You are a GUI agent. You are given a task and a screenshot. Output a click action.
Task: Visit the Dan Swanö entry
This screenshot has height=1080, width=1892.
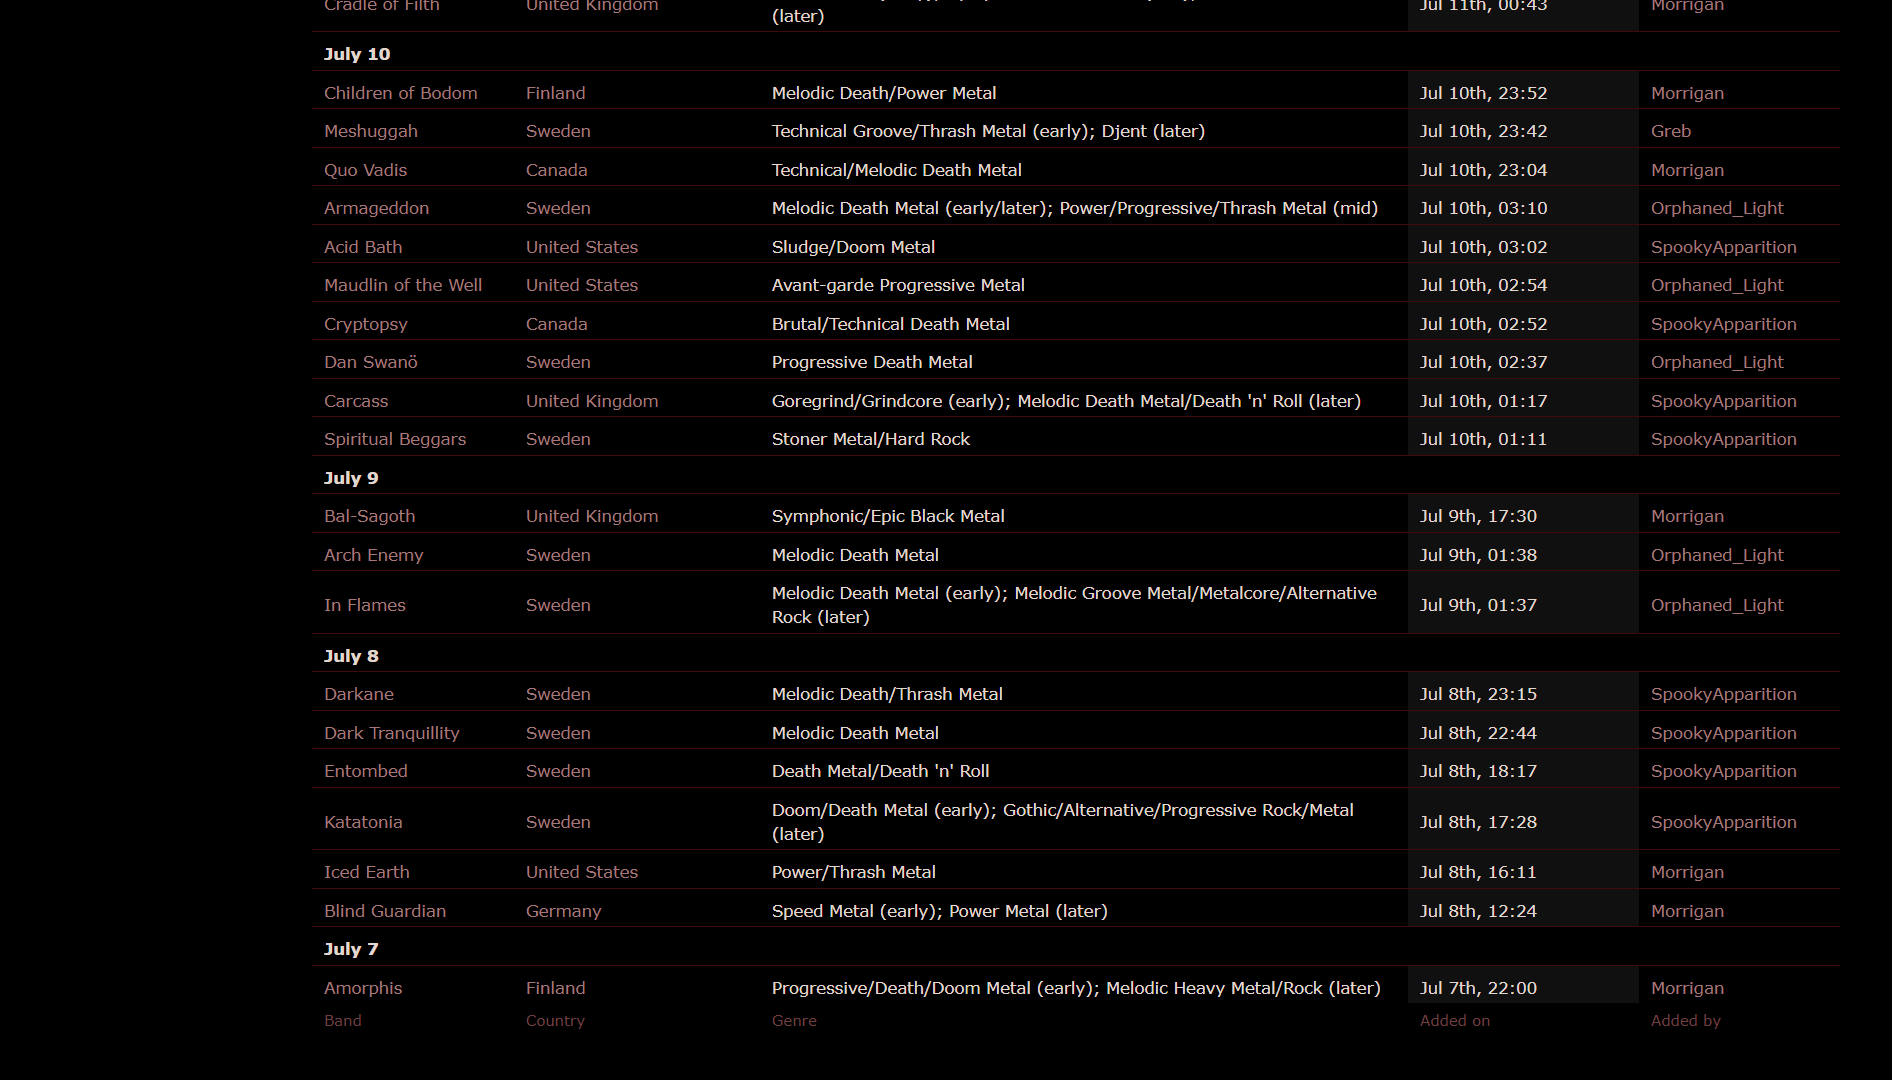tap(371, 362)
